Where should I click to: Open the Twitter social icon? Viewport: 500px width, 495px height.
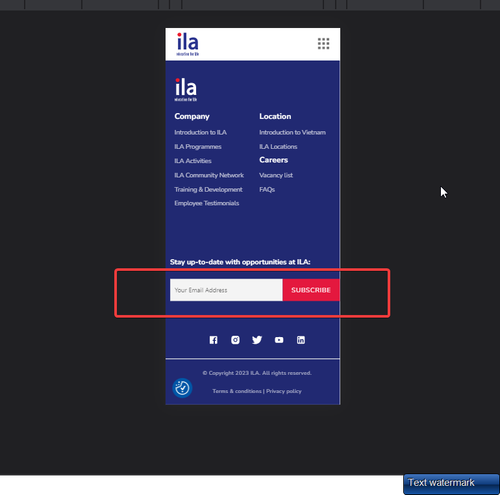pos(257,340)
